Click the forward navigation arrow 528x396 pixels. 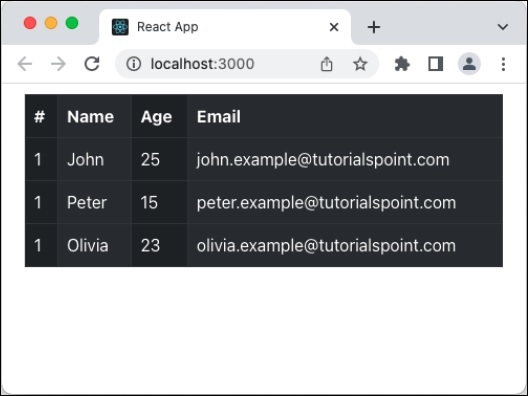pos(58,64)
